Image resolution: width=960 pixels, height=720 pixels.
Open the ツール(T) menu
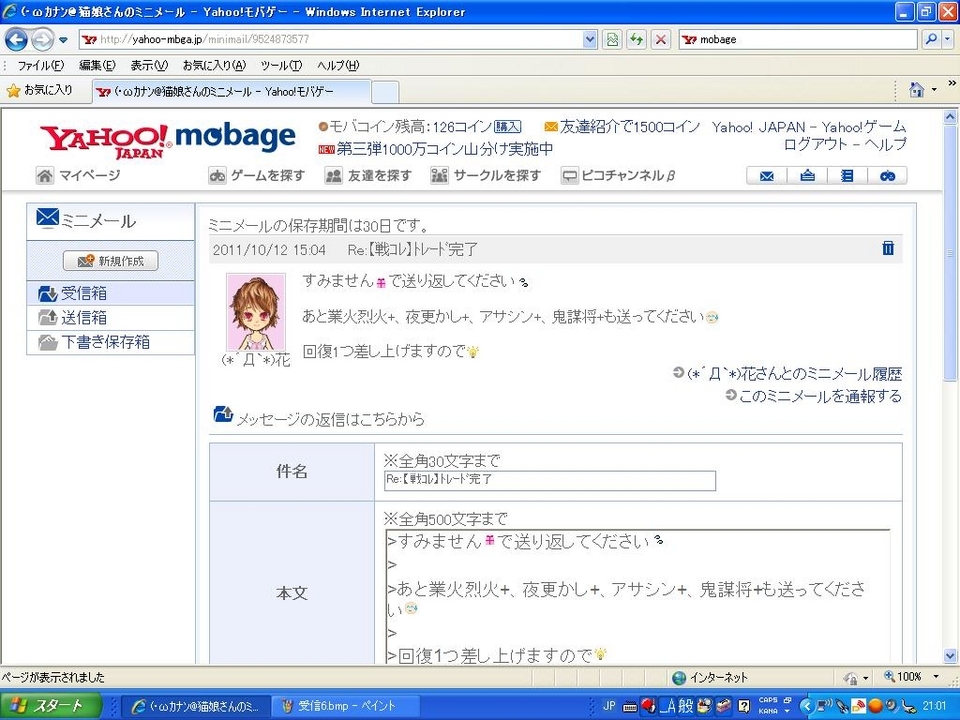tap(281, 66)
